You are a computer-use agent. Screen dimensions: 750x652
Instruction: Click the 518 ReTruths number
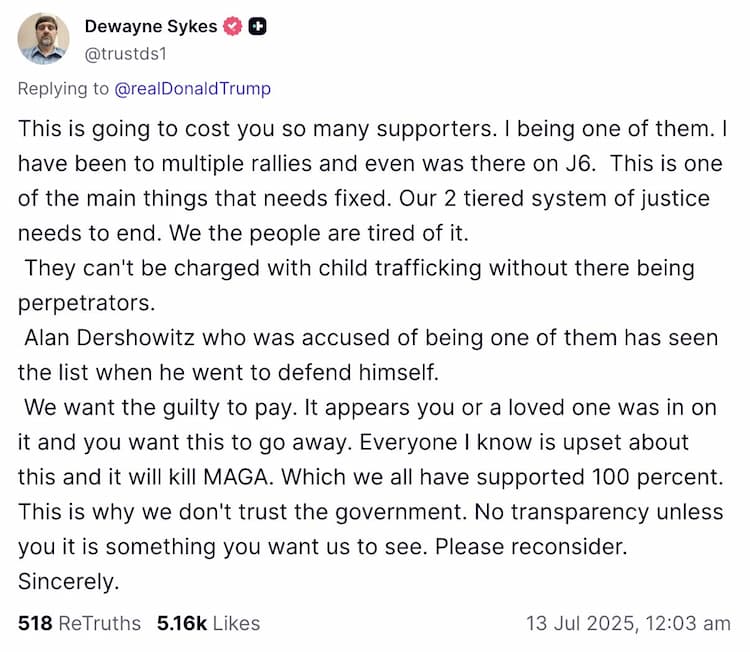[35, 623]
